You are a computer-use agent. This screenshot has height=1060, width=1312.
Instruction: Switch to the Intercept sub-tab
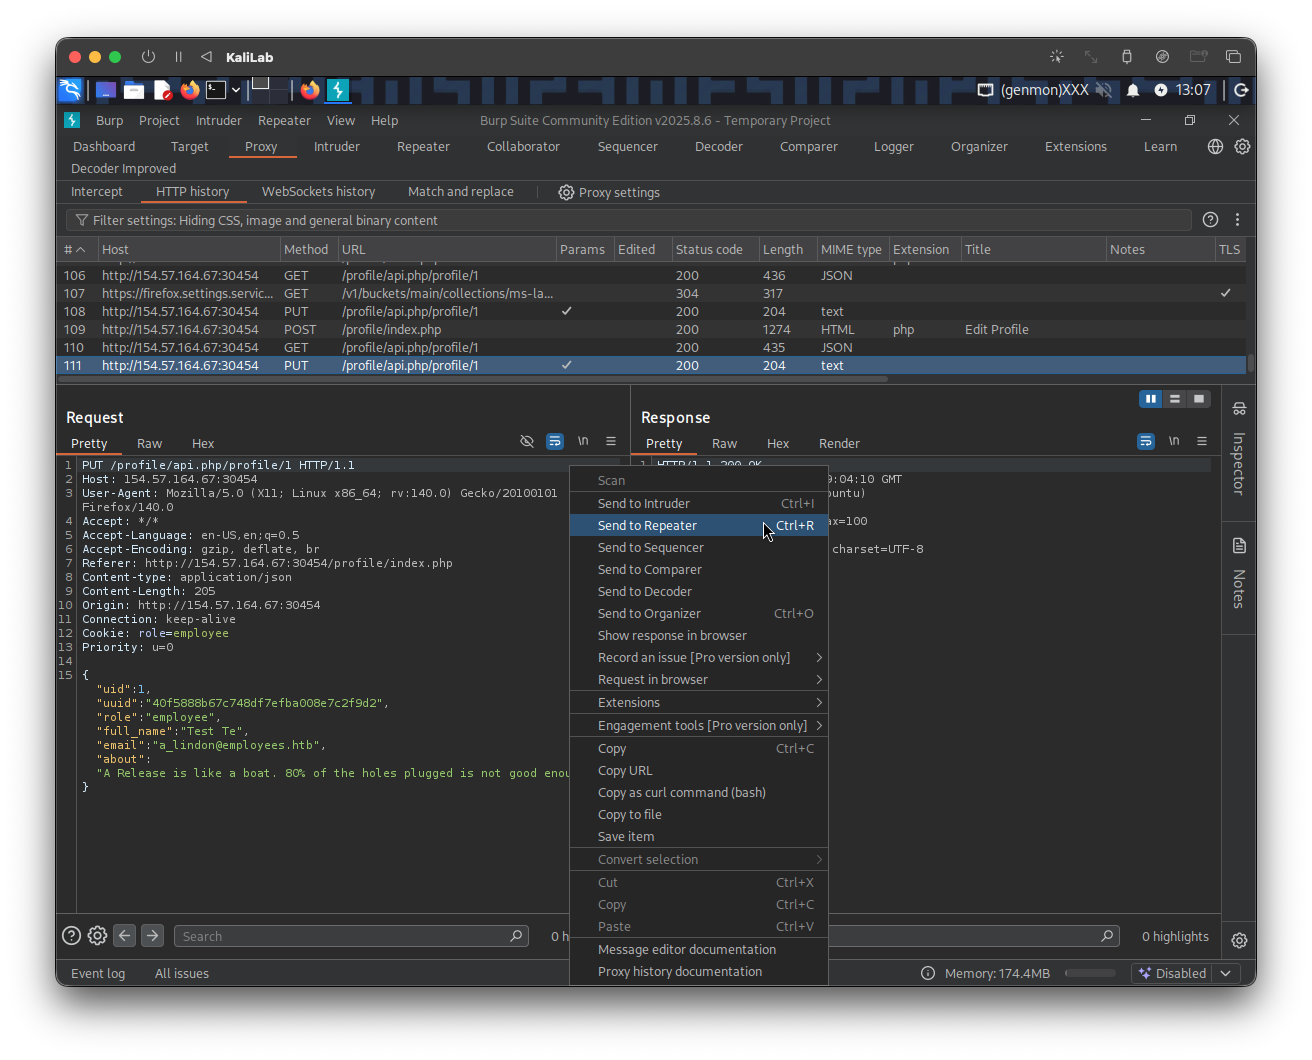(x=97, y=192)
